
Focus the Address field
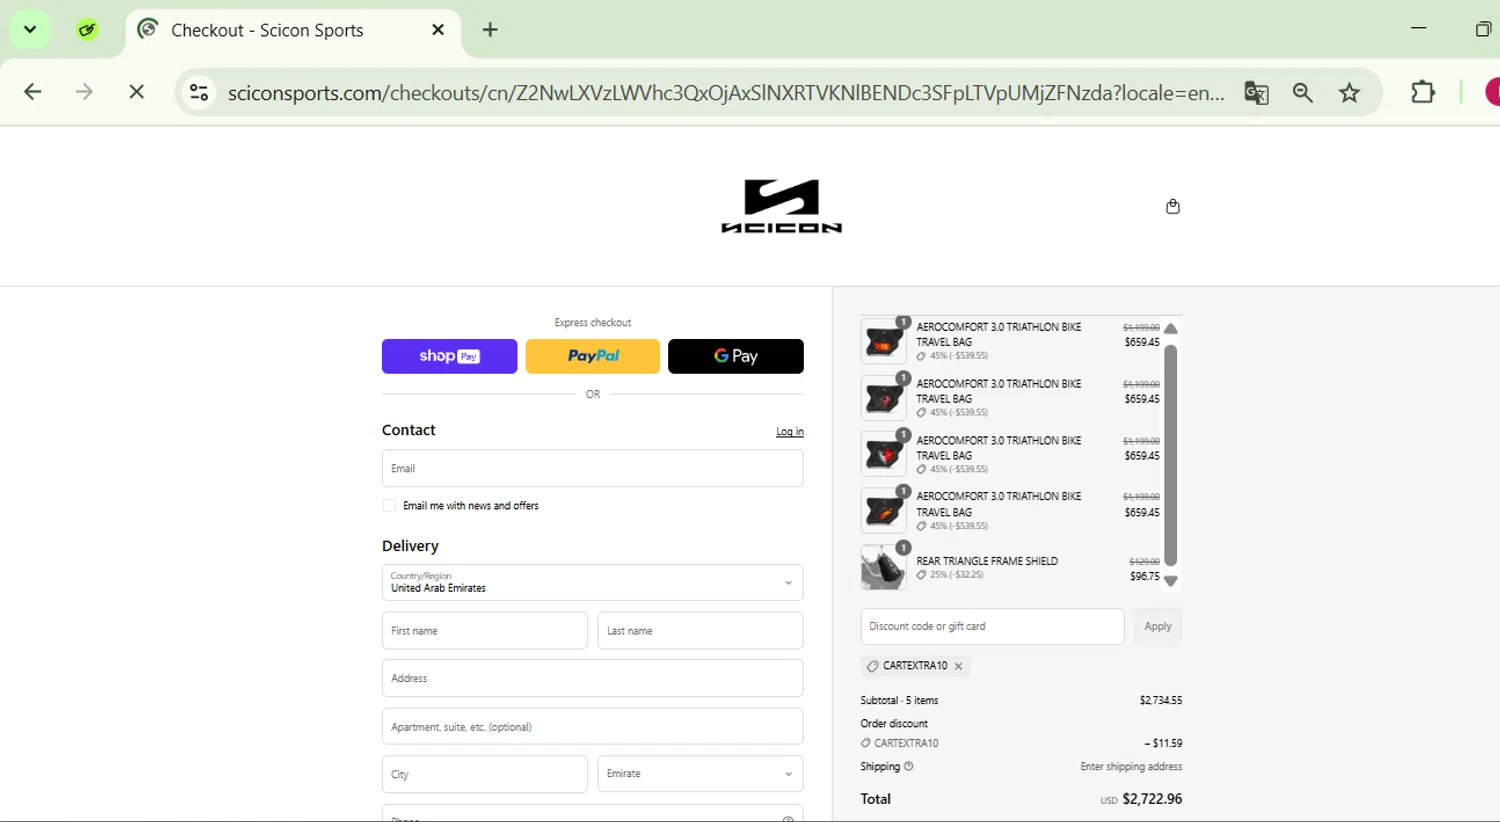[593, 678]
